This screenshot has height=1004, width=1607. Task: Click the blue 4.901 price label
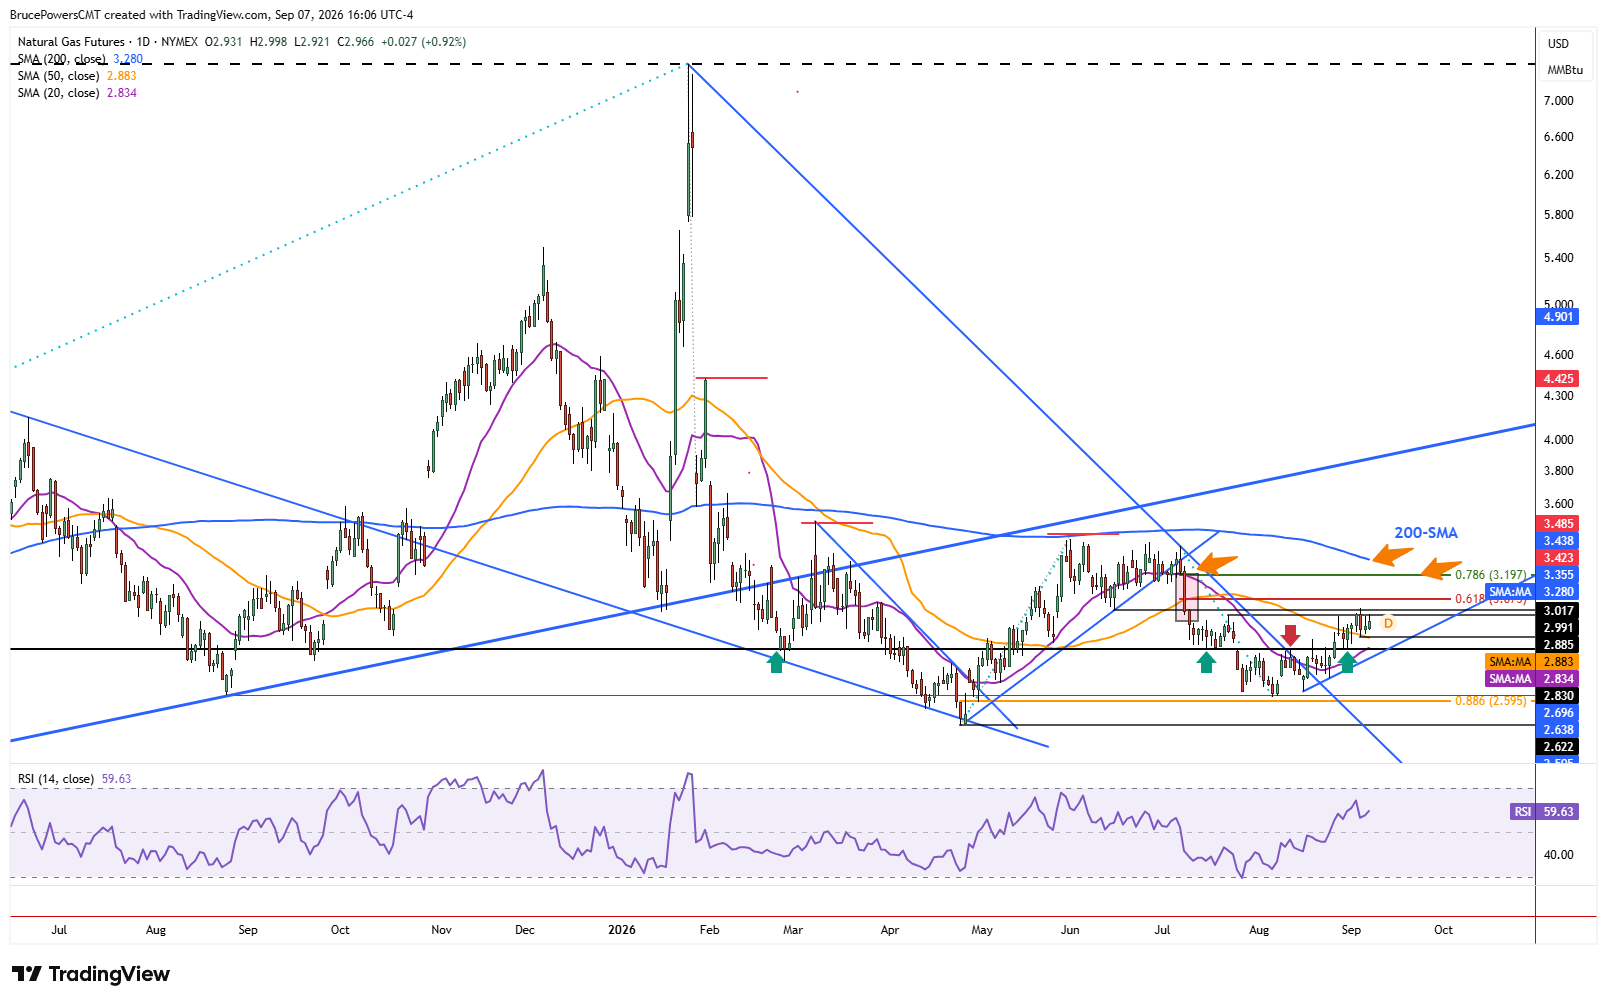click(1558, 317)
